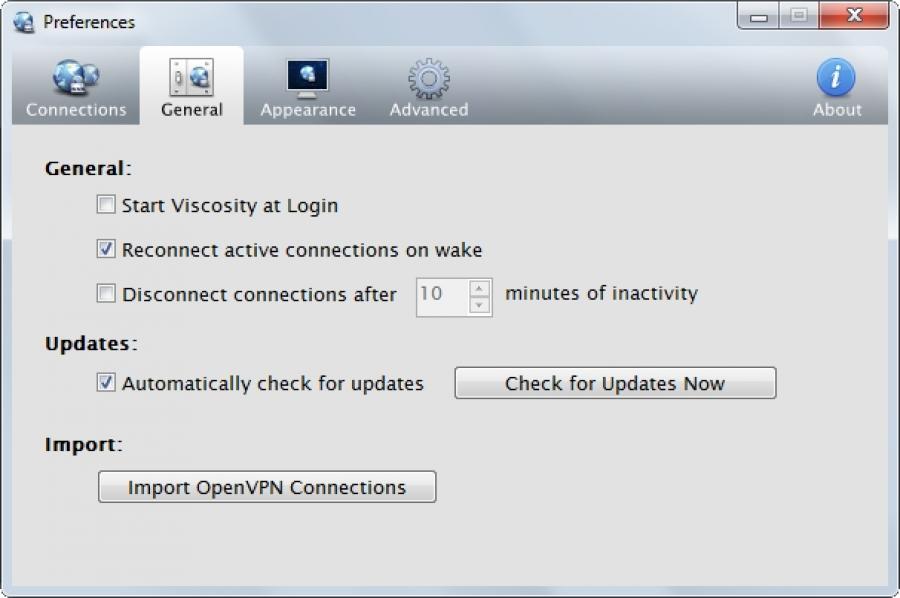Switch to the Connections tab label
The width and height of the screenshot is (900, 598).
pyautogui.click(x=76, y=110)
